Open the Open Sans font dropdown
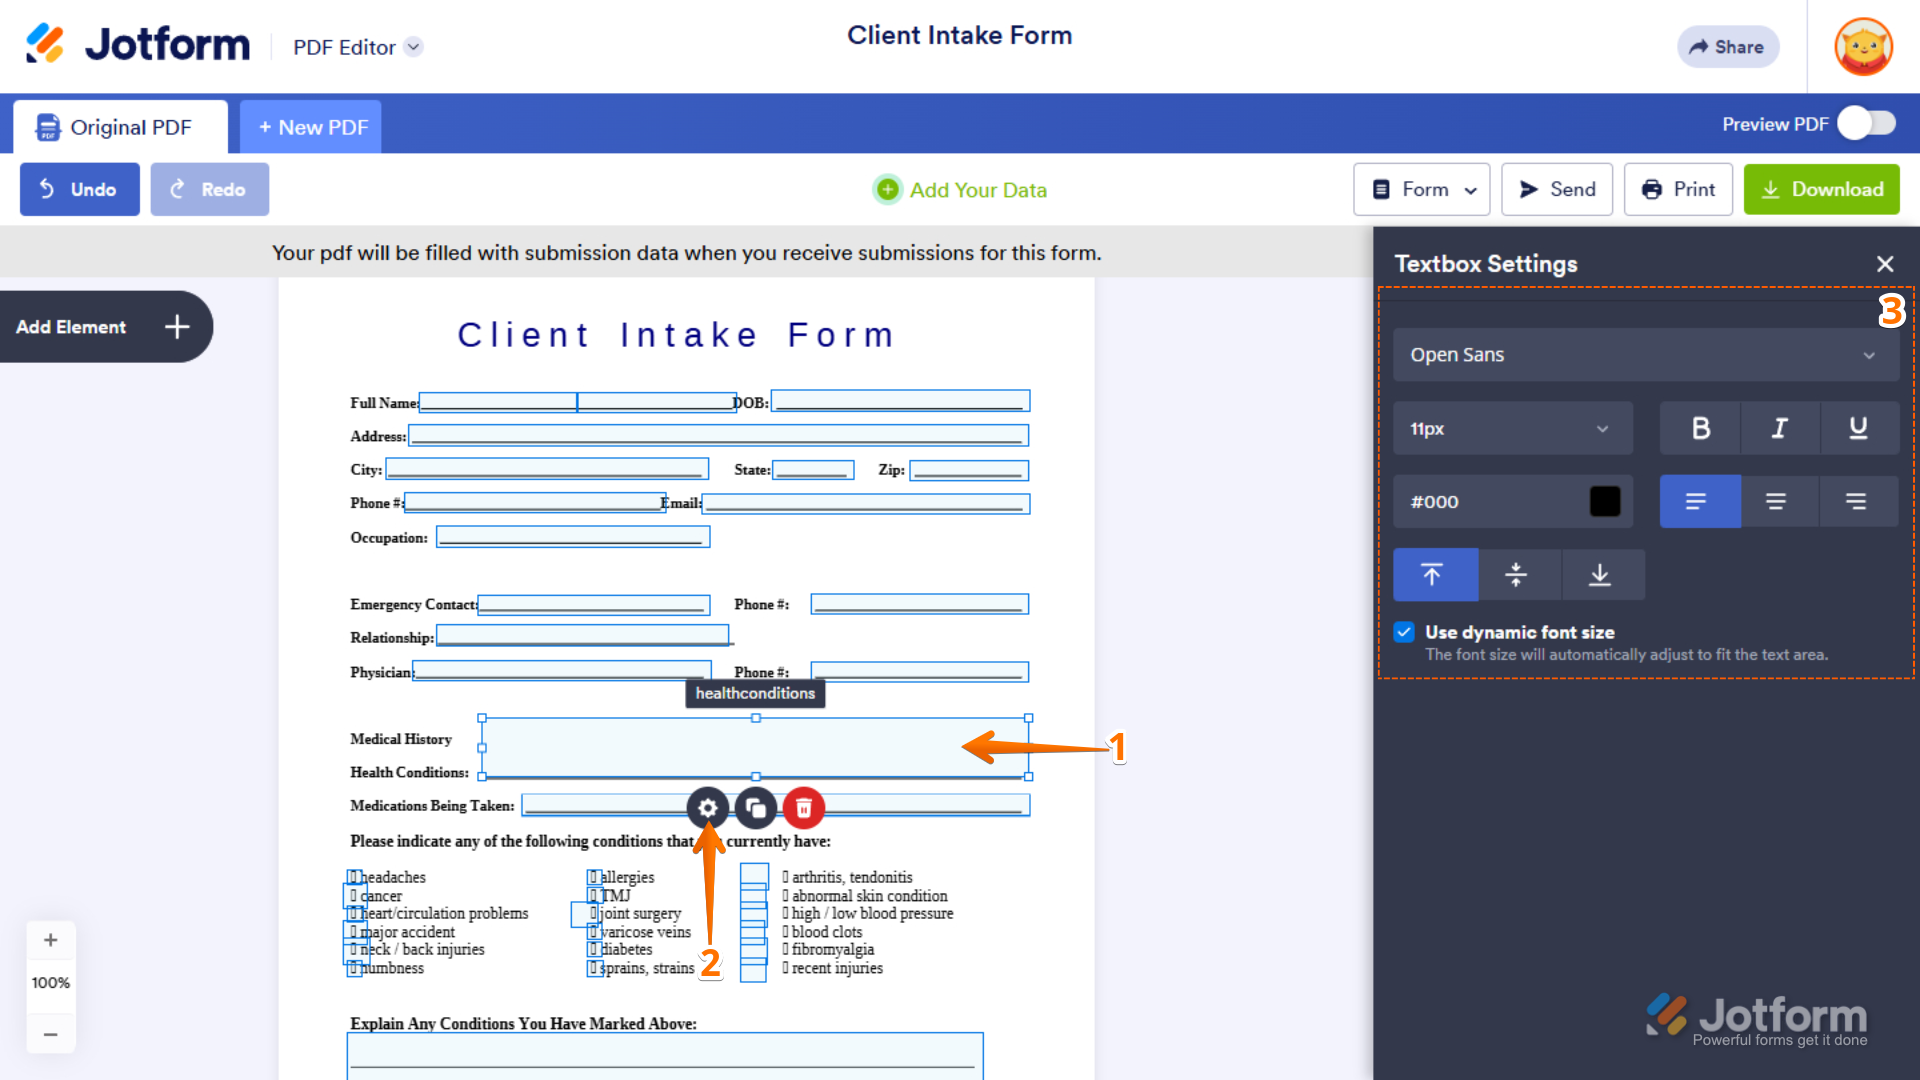The width and height of the screenshot is (1920, 1080). (x=1645, y=355)
